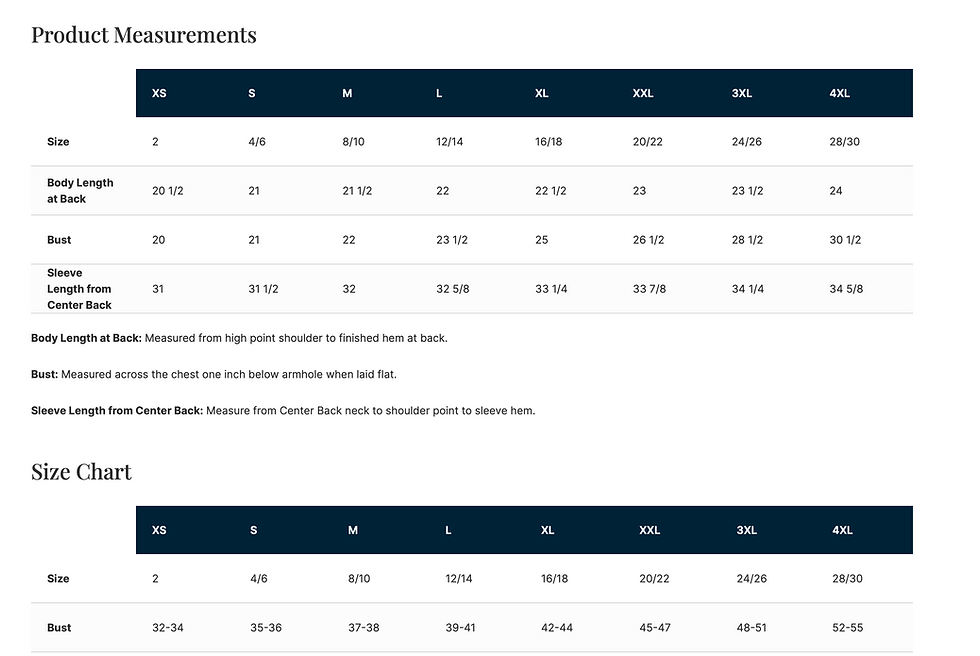Click the bold Bust: definition note
The image size is (980, 656).
coord(45,374)
